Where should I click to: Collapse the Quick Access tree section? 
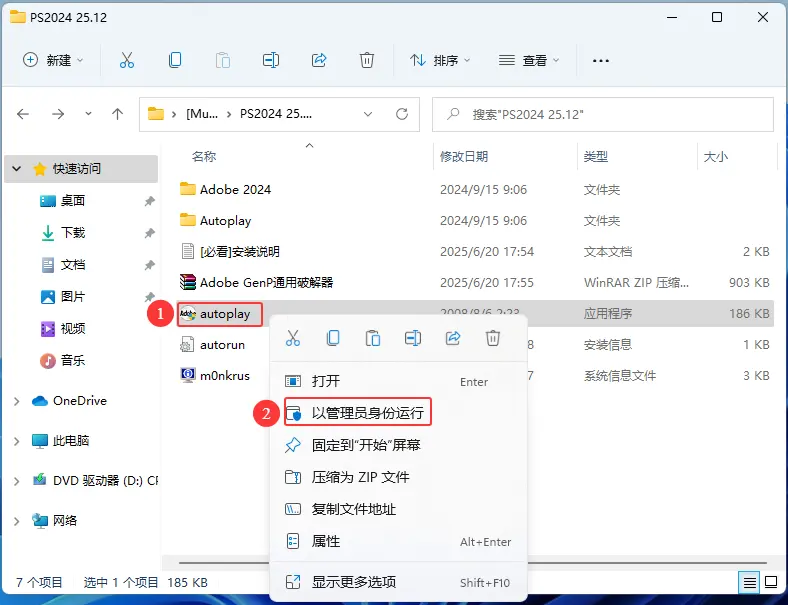[x=17, y=169]
